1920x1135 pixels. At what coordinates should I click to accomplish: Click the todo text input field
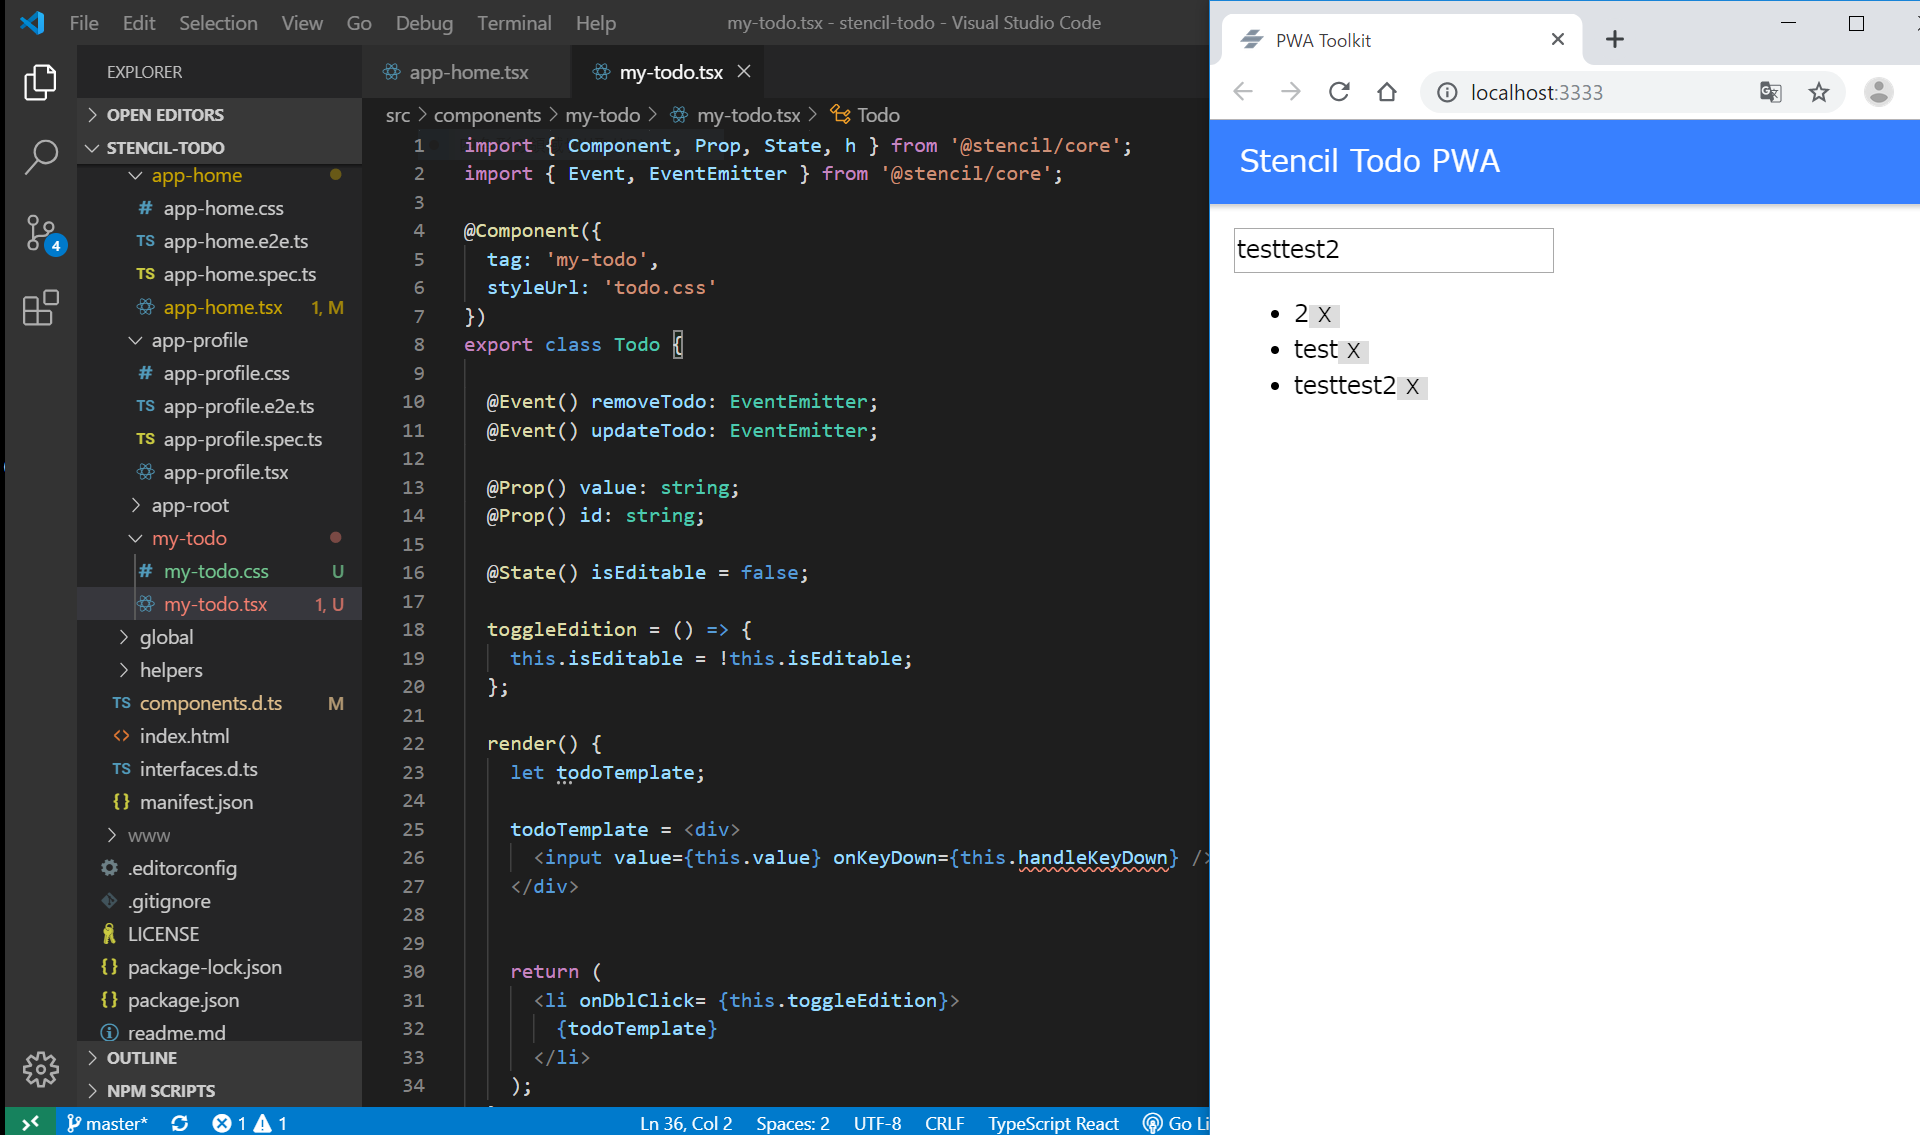tap(1392, 250)
